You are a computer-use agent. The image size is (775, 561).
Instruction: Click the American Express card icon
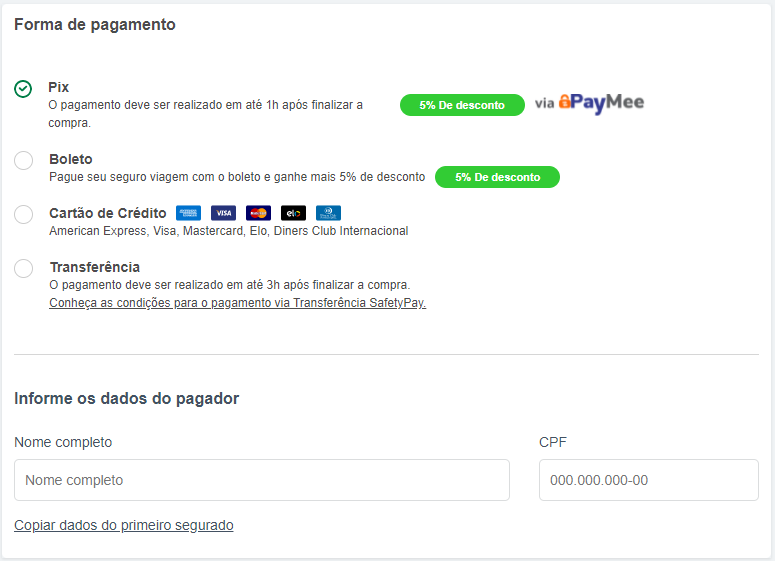188,213
